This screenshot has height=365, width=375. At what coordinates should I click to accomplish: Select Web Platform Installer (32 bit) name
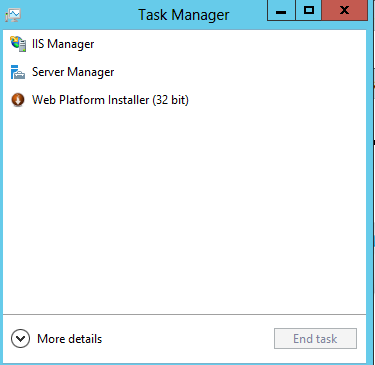tap(110, 100)
